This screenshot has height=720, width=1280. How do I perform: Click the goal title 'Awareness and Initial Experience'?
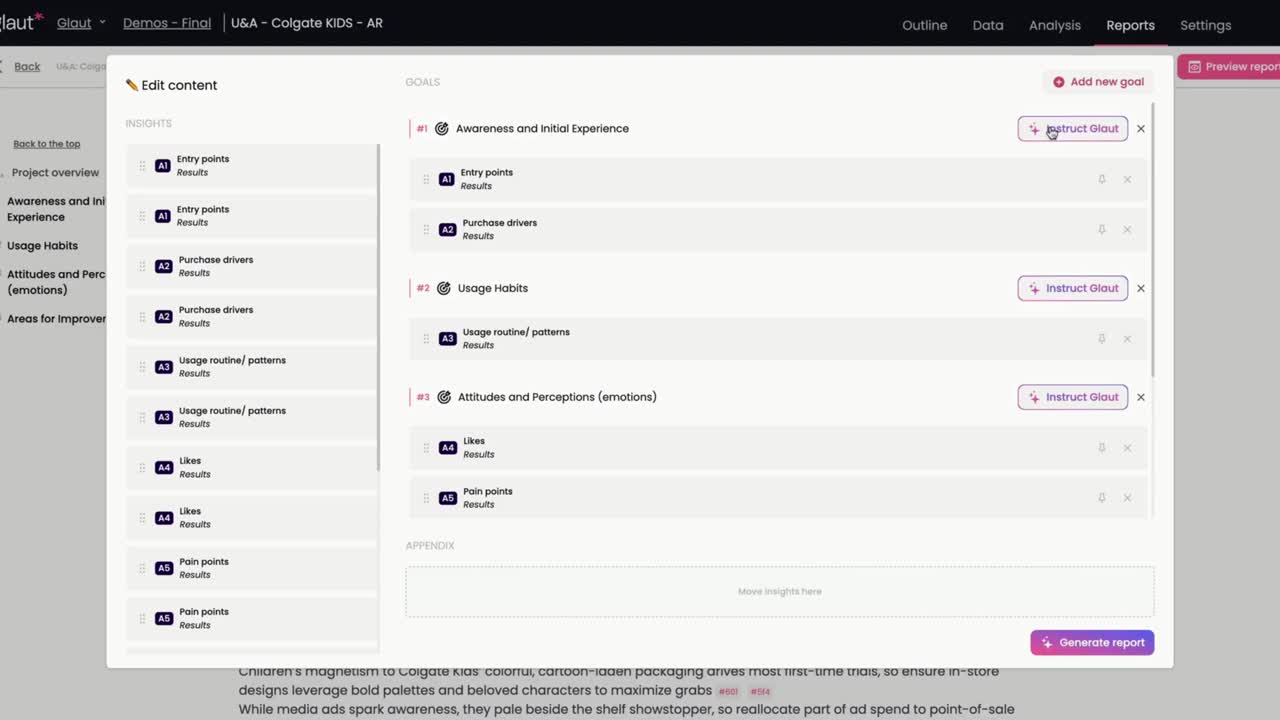tap(542, 128)
